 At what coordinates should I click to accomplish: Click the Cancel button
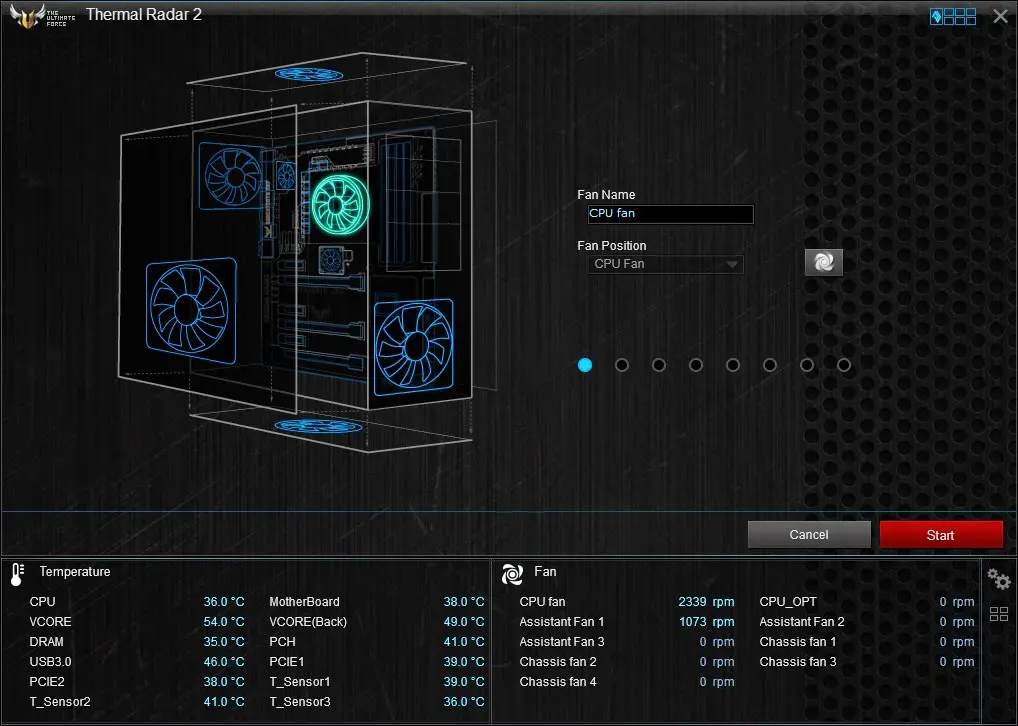tap(809, 534)
